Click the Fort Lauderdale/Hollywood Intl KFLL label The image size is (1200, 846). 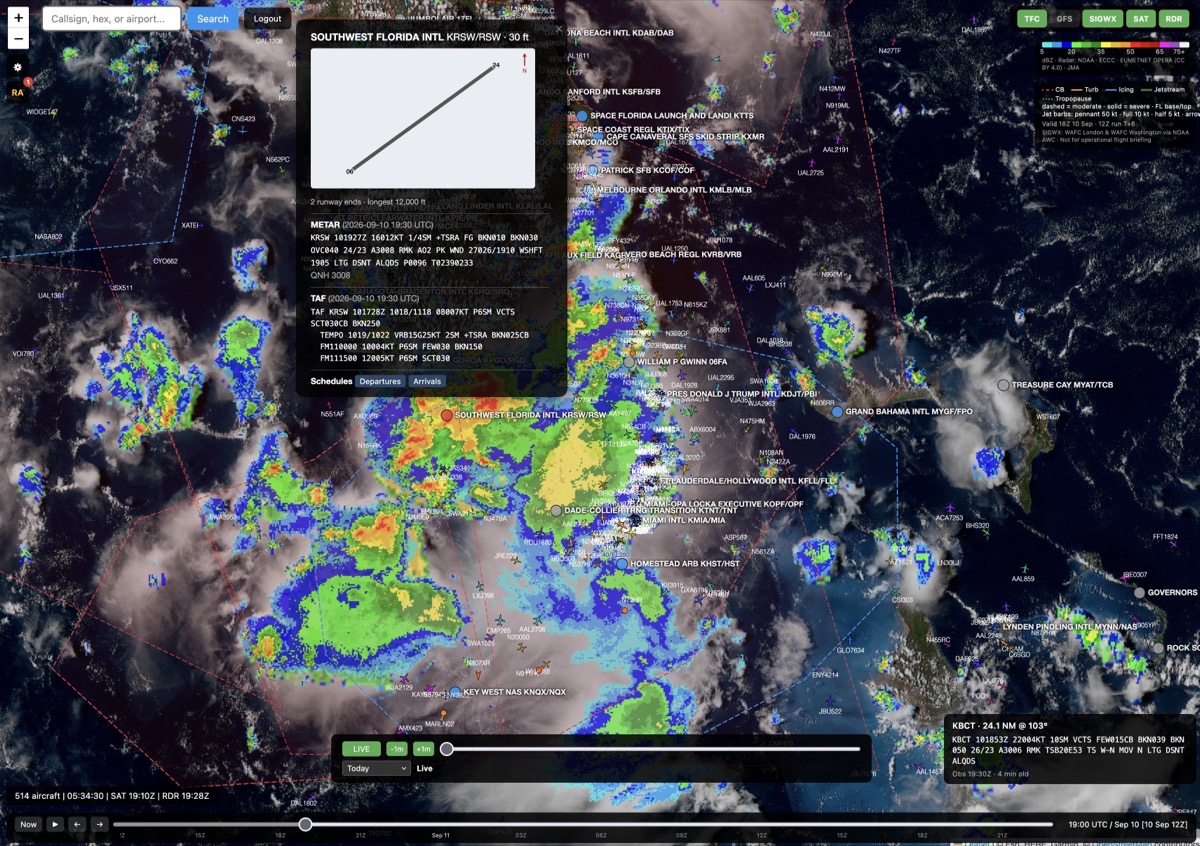[747, 481]
